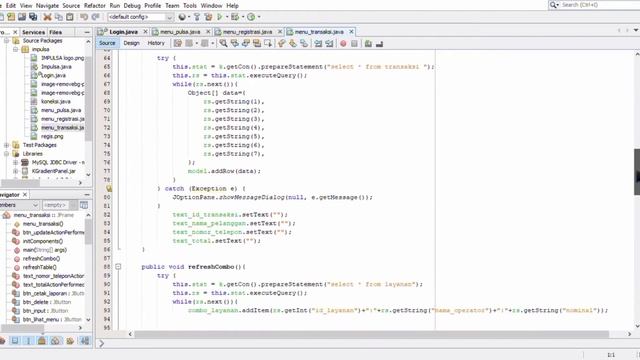Click the Paste clipboard icon
This screenshot has height=360, width=640.
70,17
